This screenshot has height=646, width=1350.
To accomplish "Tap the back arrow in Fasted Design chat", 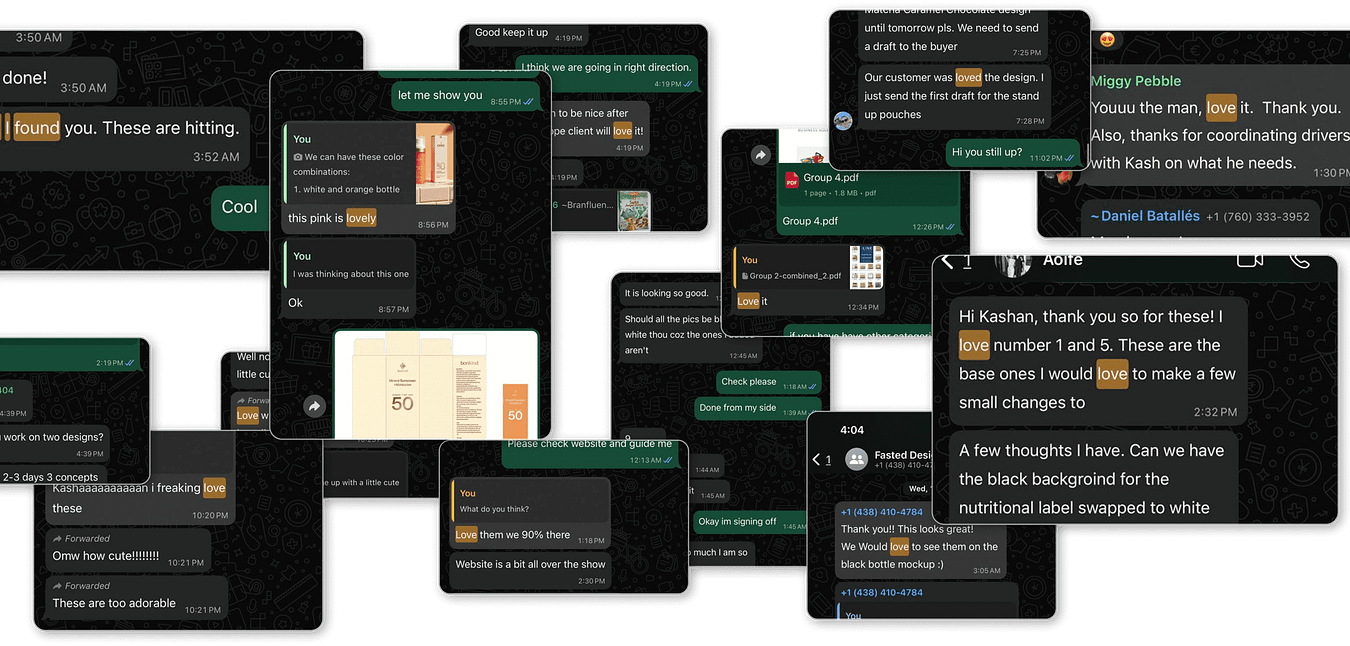I will [x=817, y=459].
